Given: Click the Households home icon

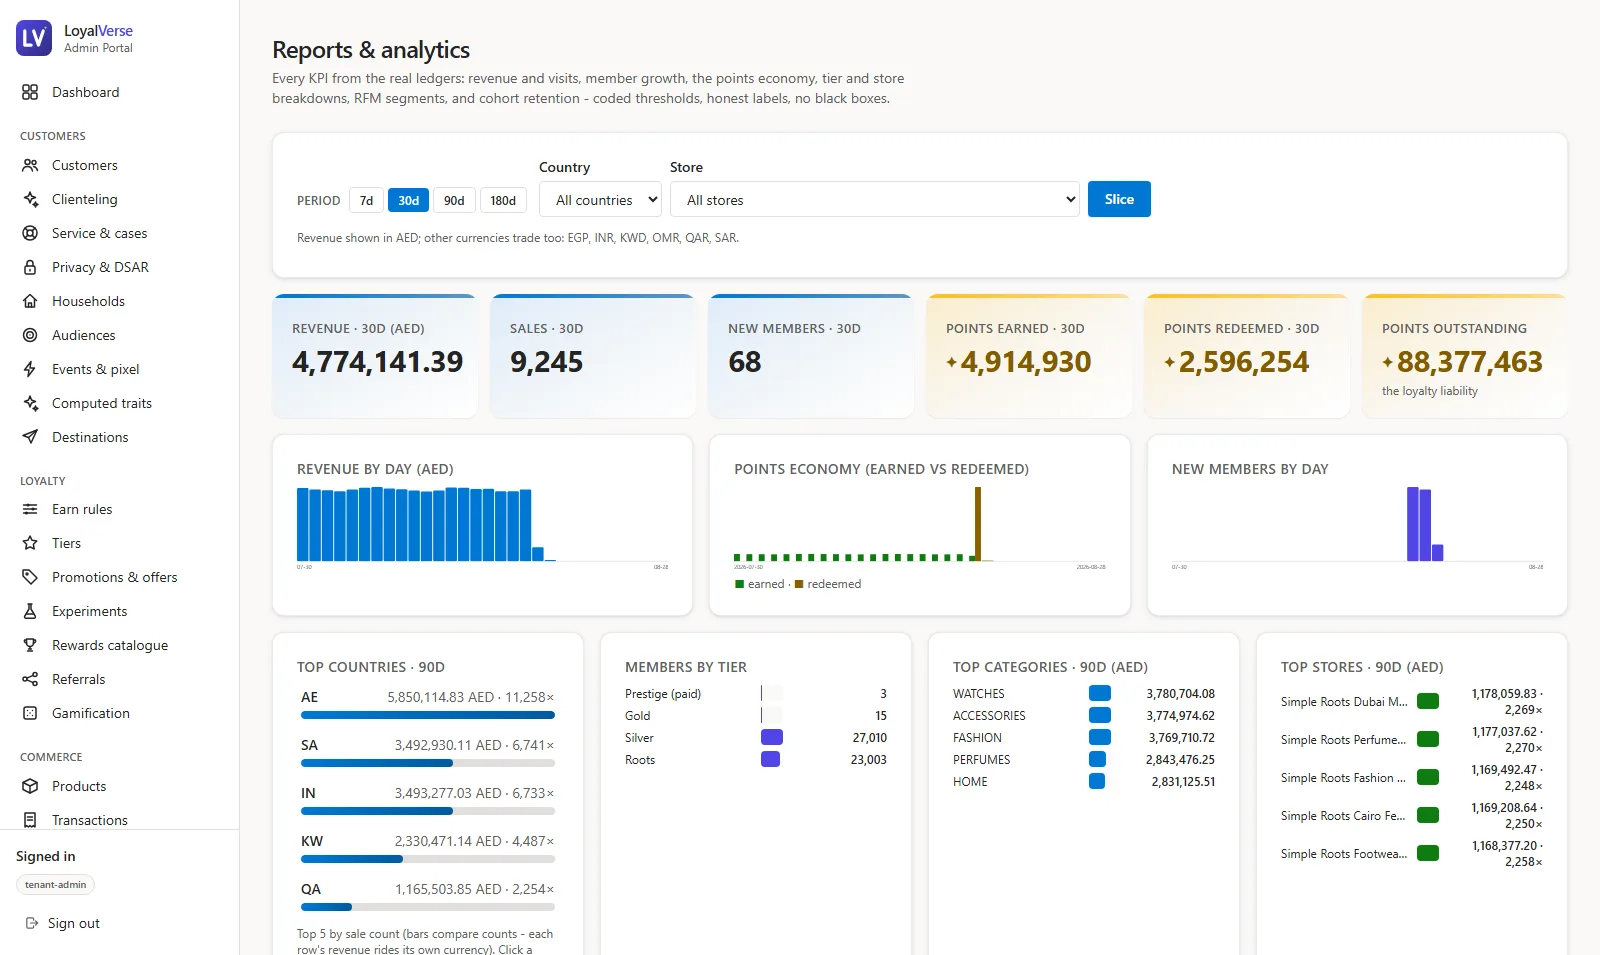Looking at the screenshot, I should (30, 301).
